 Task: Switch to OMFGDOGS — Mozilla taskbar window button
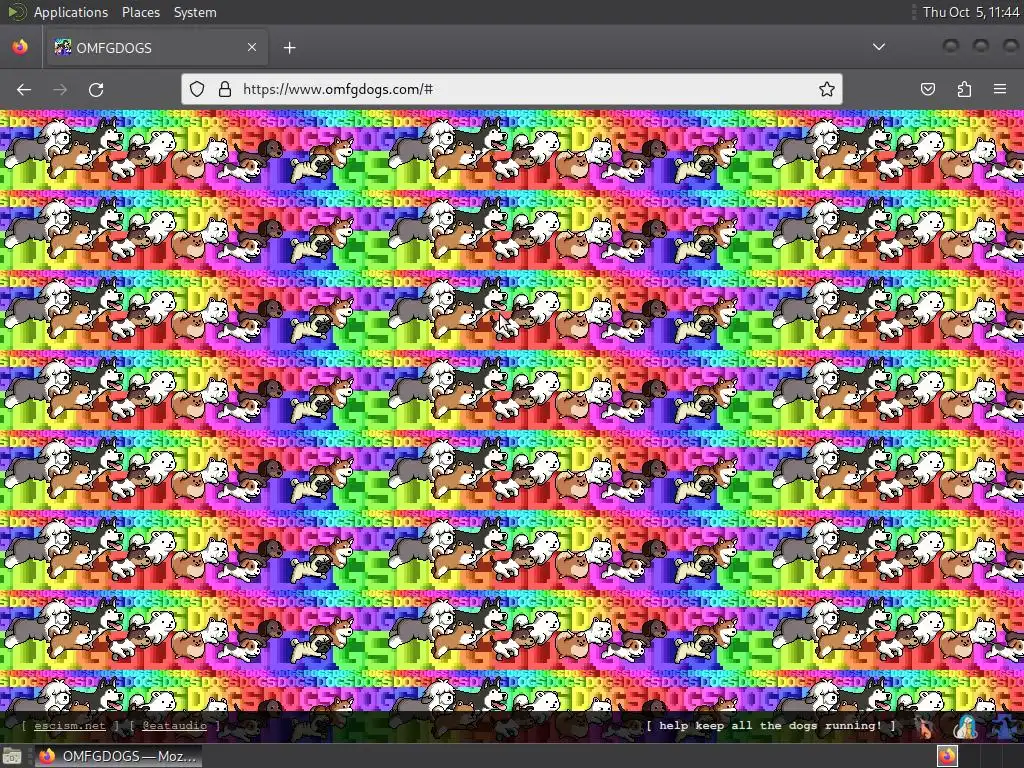118,756
